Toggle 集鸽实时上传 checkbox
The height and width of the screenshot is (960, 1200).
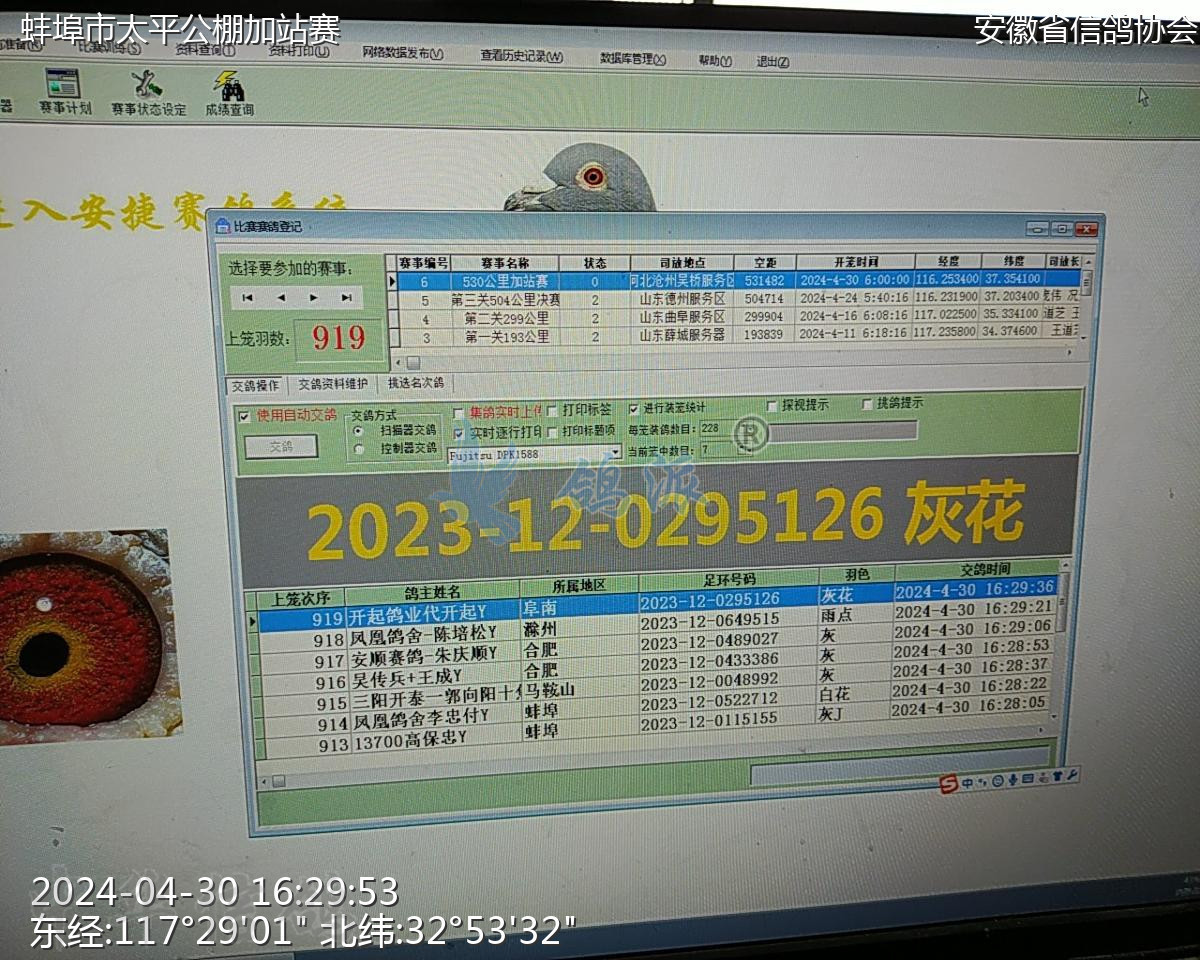click(x=459, y=412)
